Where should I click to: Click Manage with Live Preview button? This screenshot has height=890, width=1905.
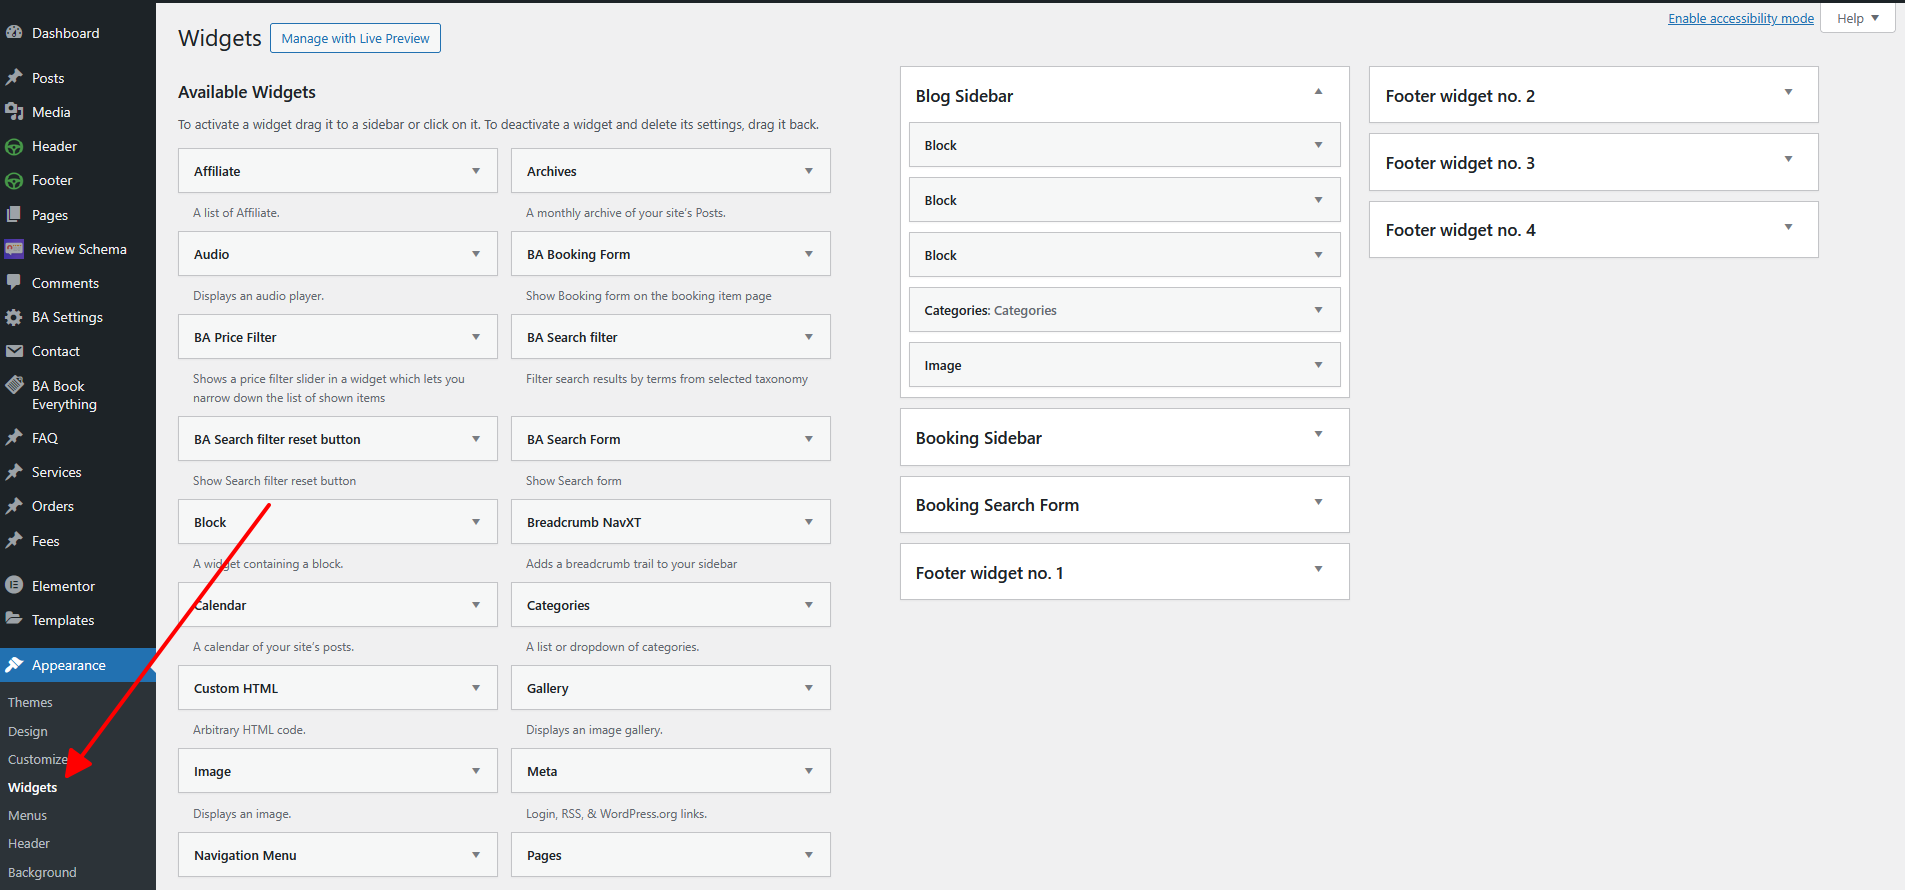click(355, 38)
